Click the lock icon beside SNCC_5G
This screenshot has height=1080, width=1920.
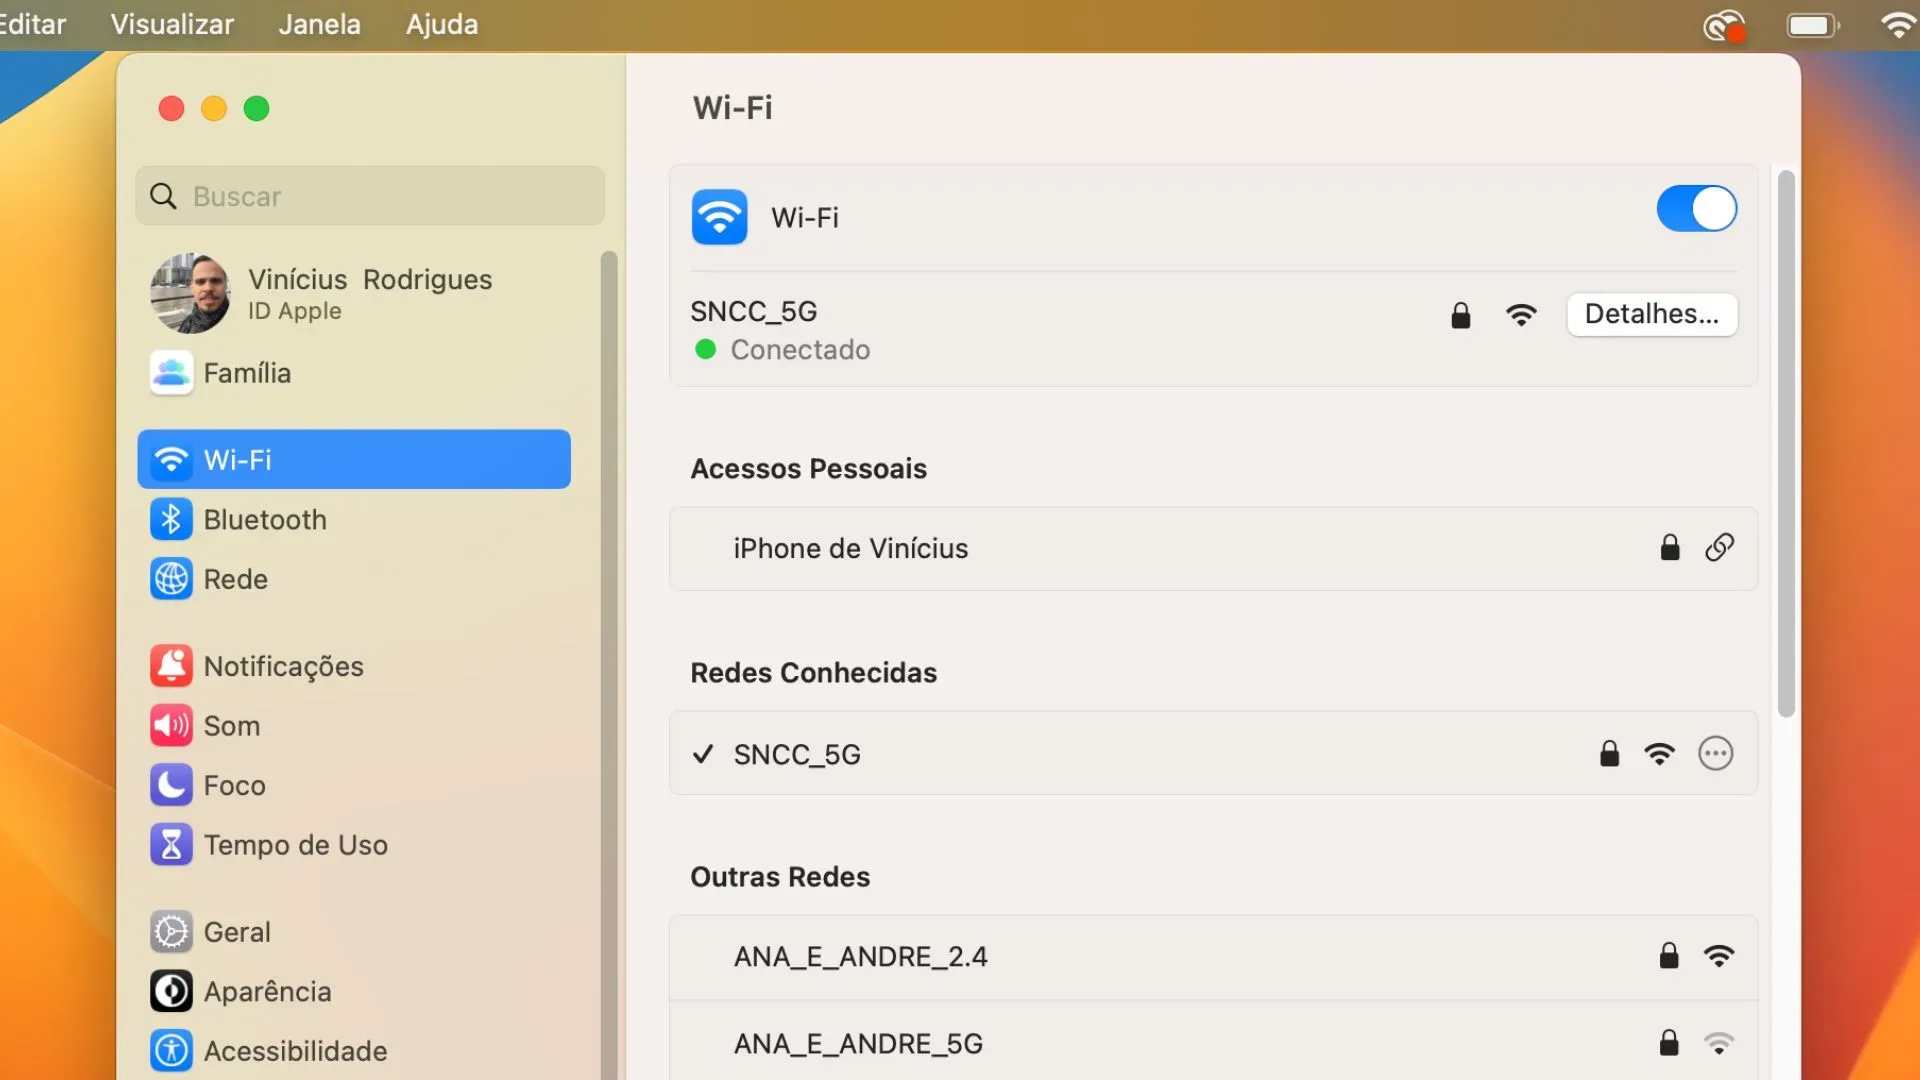(1460, 315)
